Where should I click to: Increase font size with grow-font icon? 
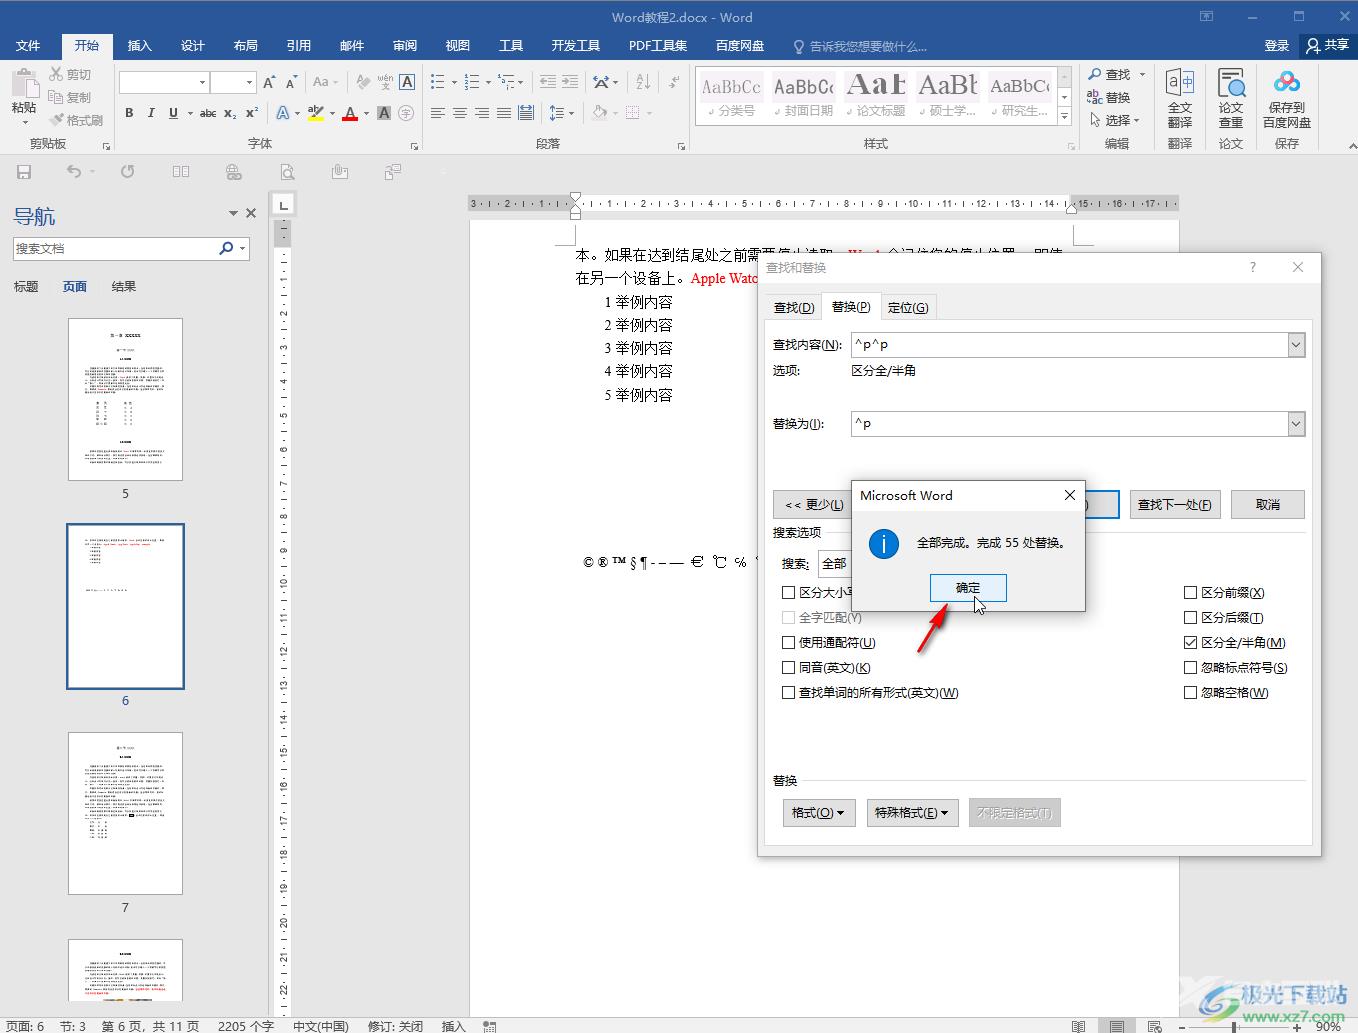pos(269,82)
